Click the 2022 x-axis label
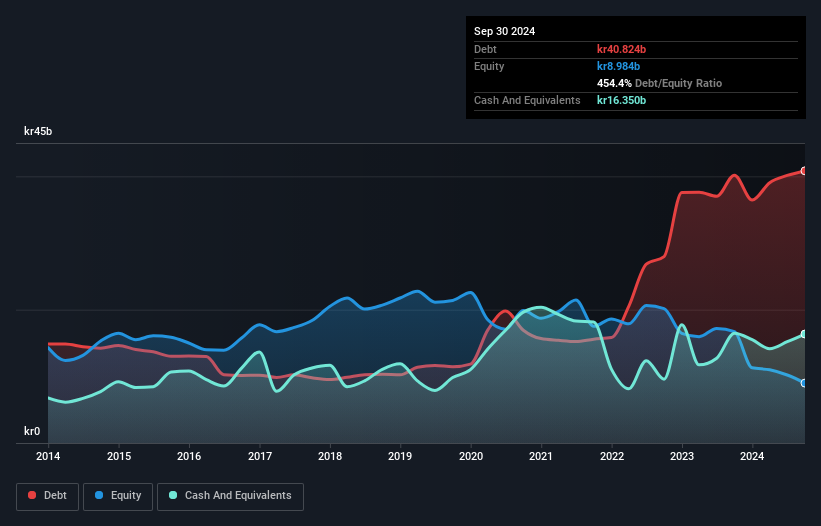 coord(612,456)
